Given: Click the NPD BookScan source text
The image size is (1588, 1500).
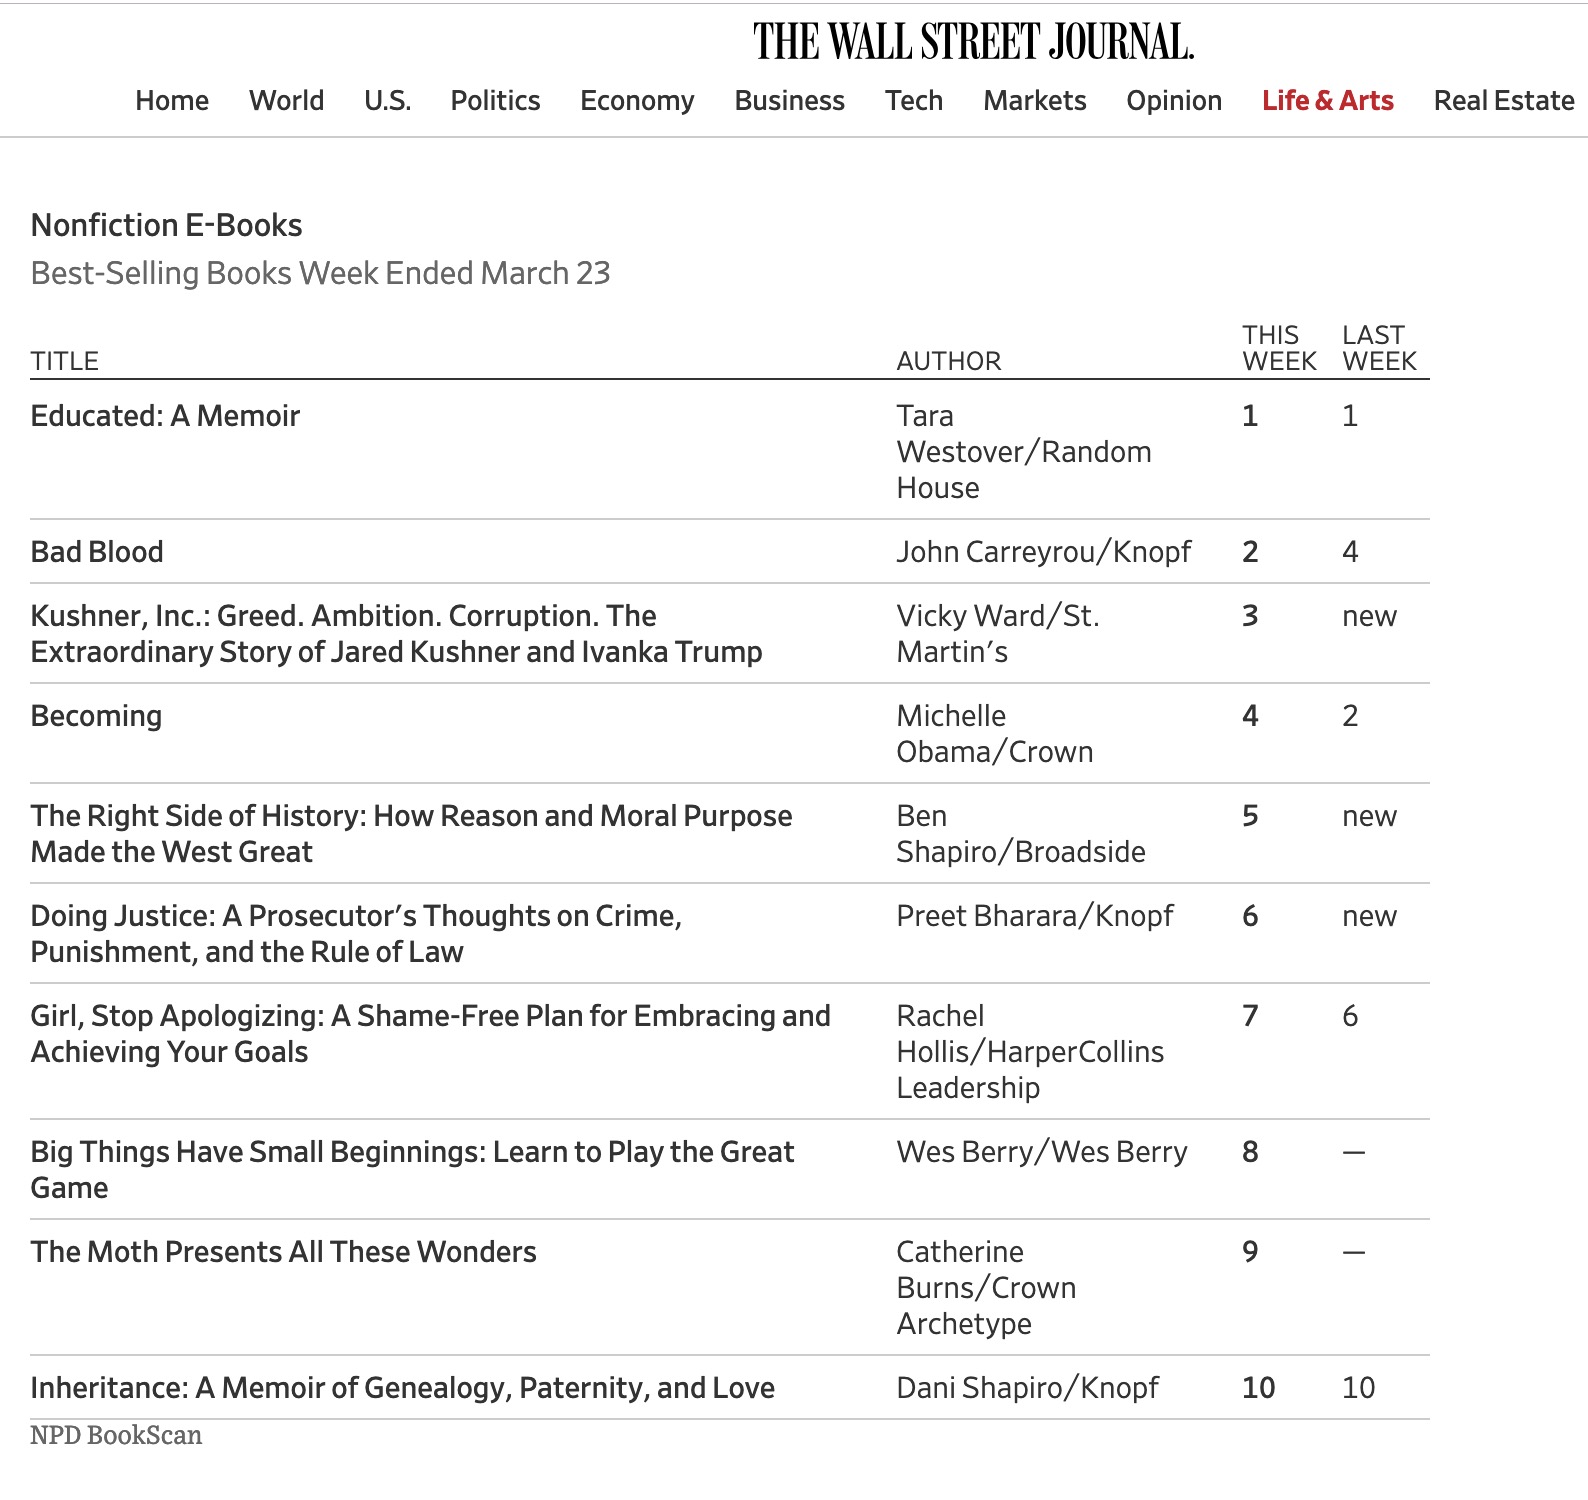Looking at the screenshot, I should pyautogui.click(x=116, y=1436).
